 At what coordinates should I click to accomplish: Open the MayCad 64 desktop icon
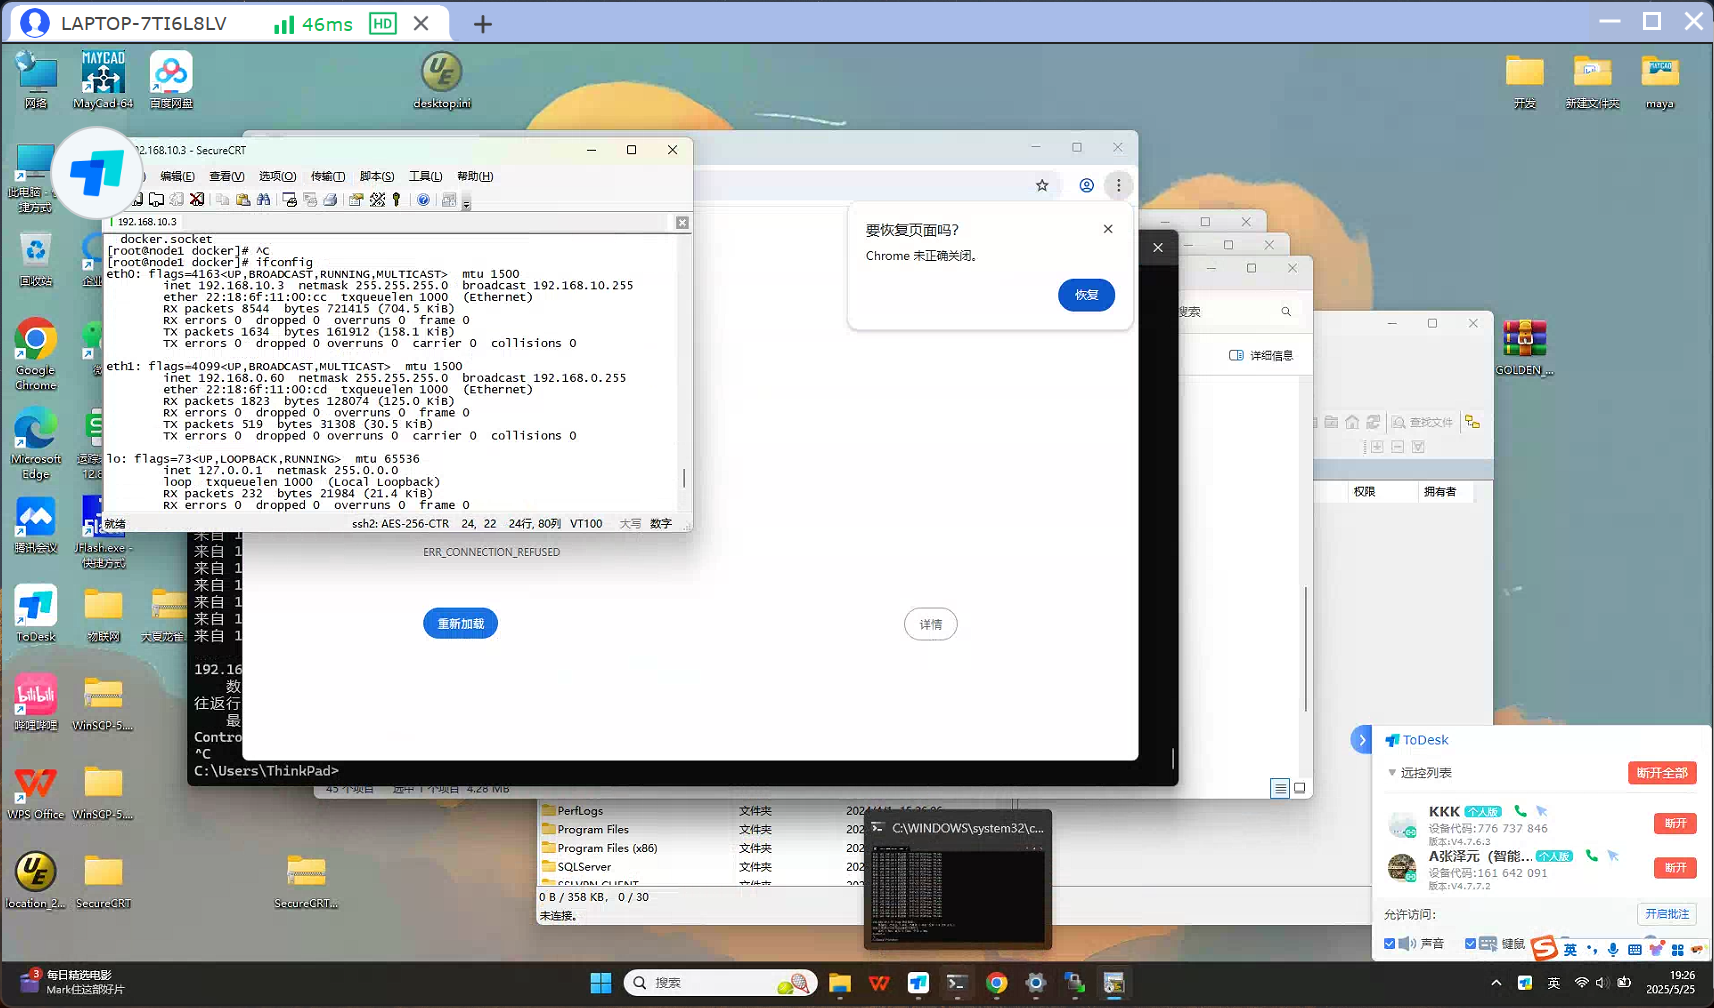pos(103,80)
